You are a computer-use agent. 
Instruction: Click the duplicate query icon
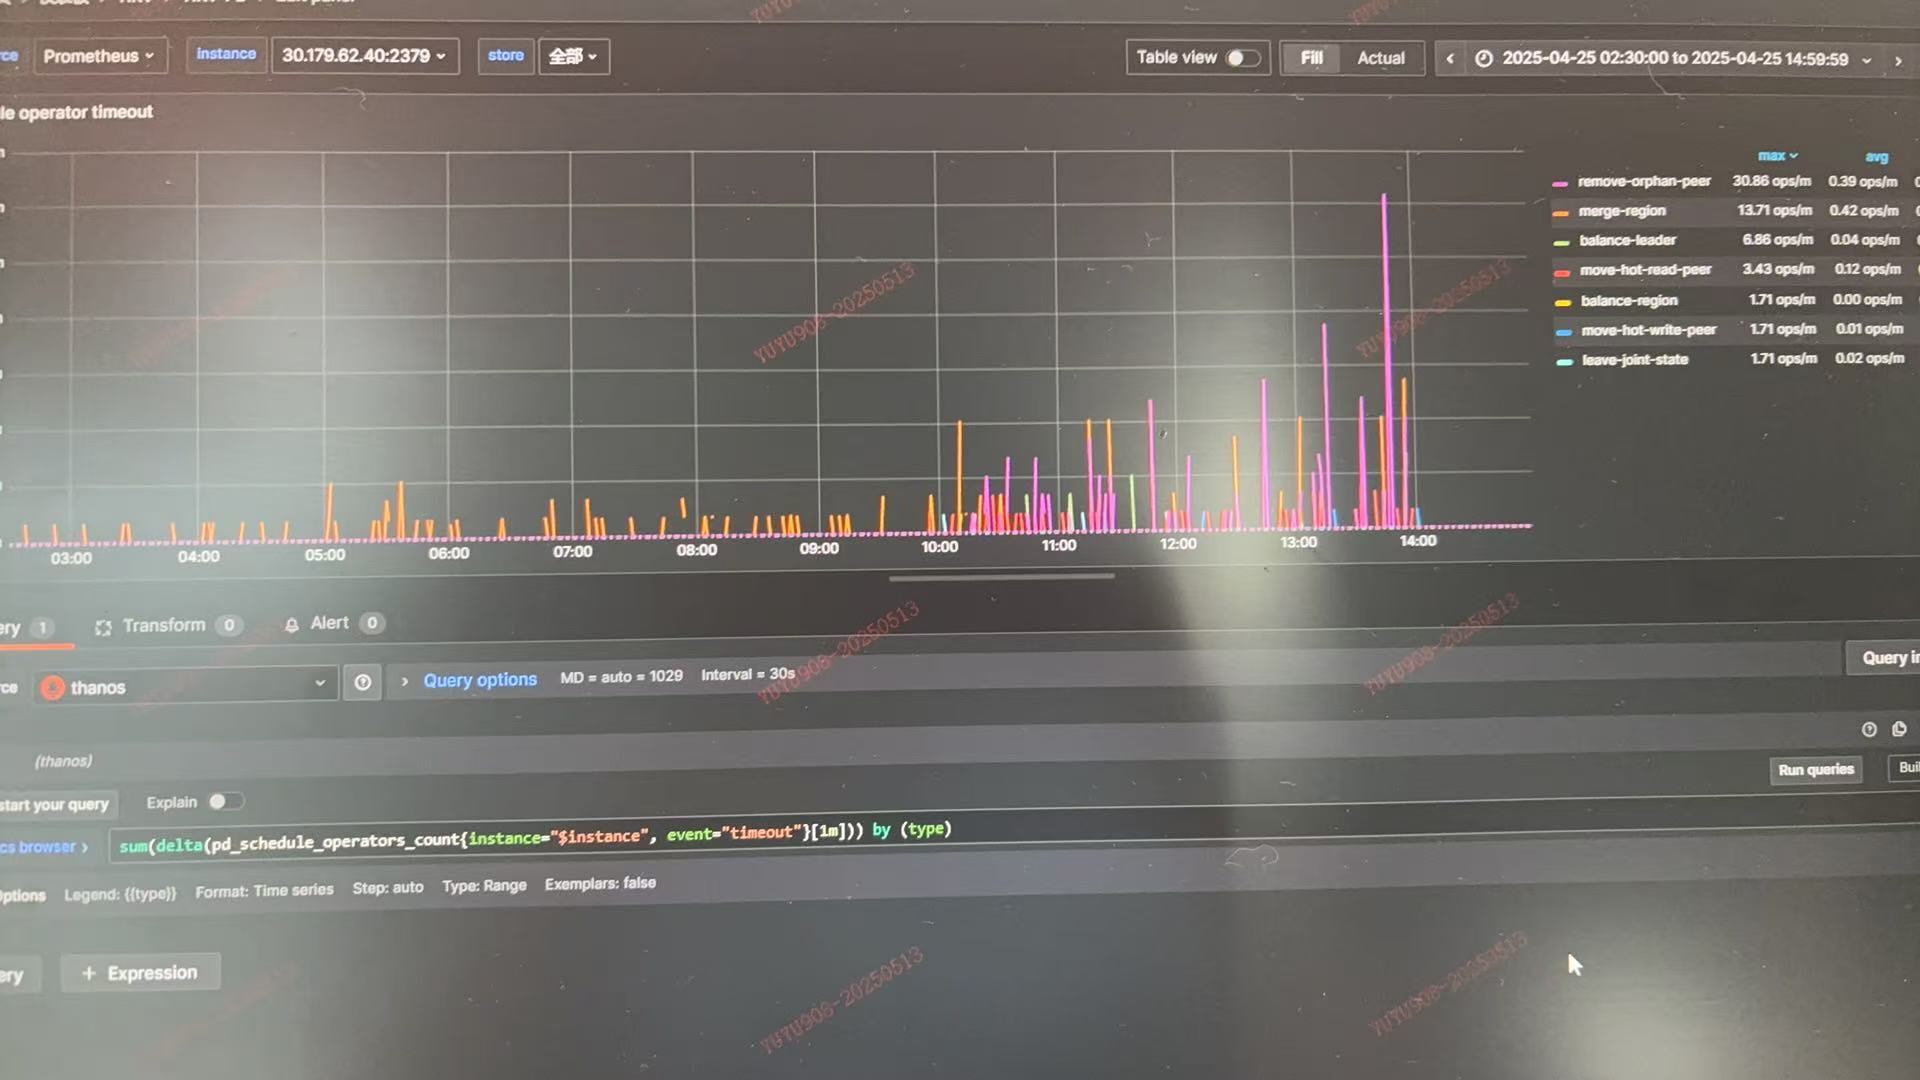coord(1899,729)
